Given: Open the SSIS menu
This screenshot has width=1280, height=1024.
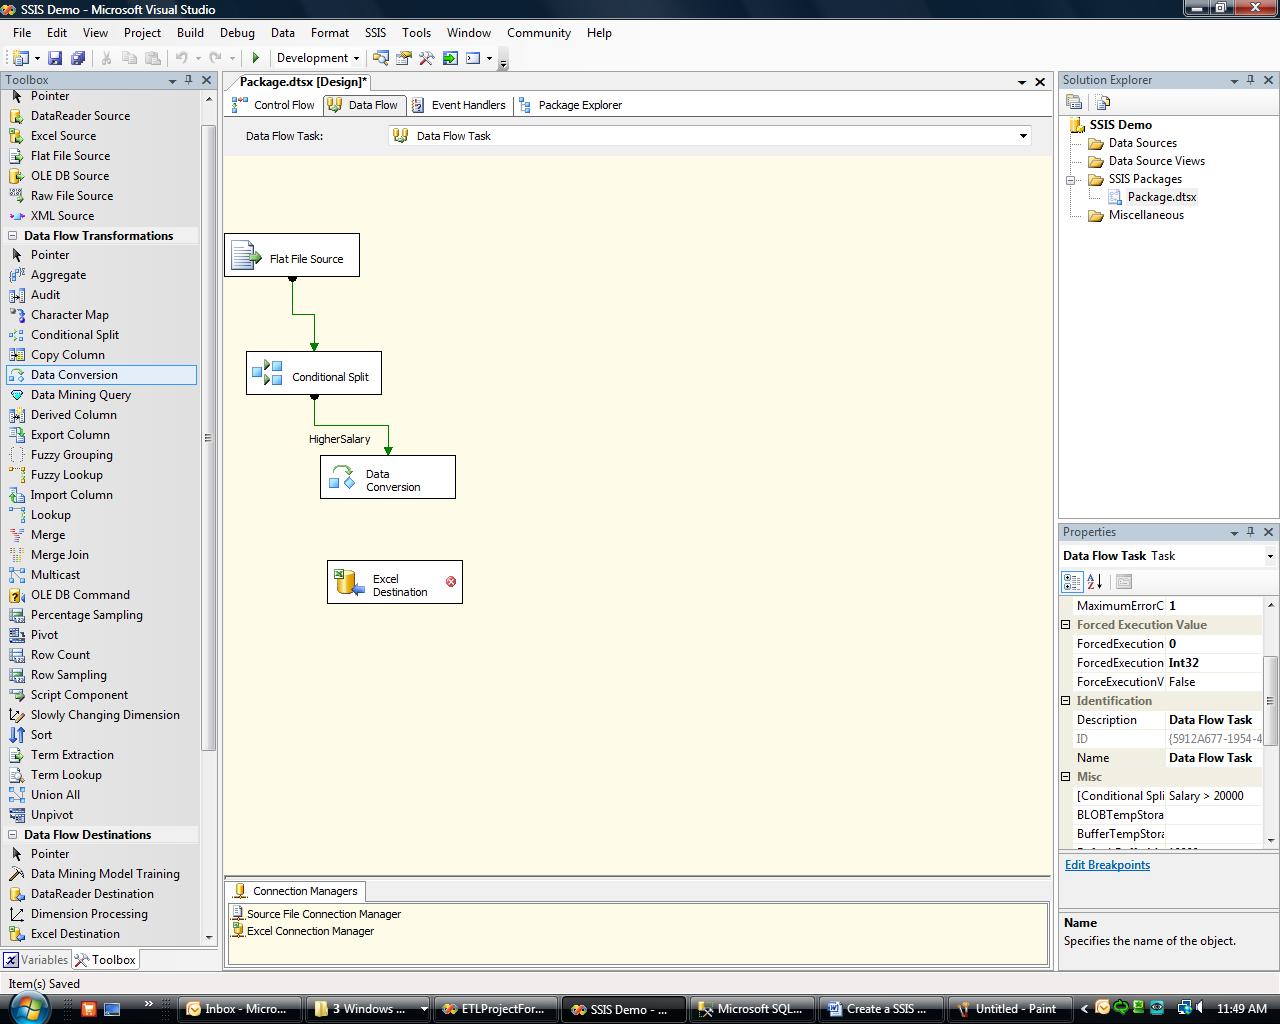Looking at the screenshot, I should pyautogui.click(x=375, y=33).
